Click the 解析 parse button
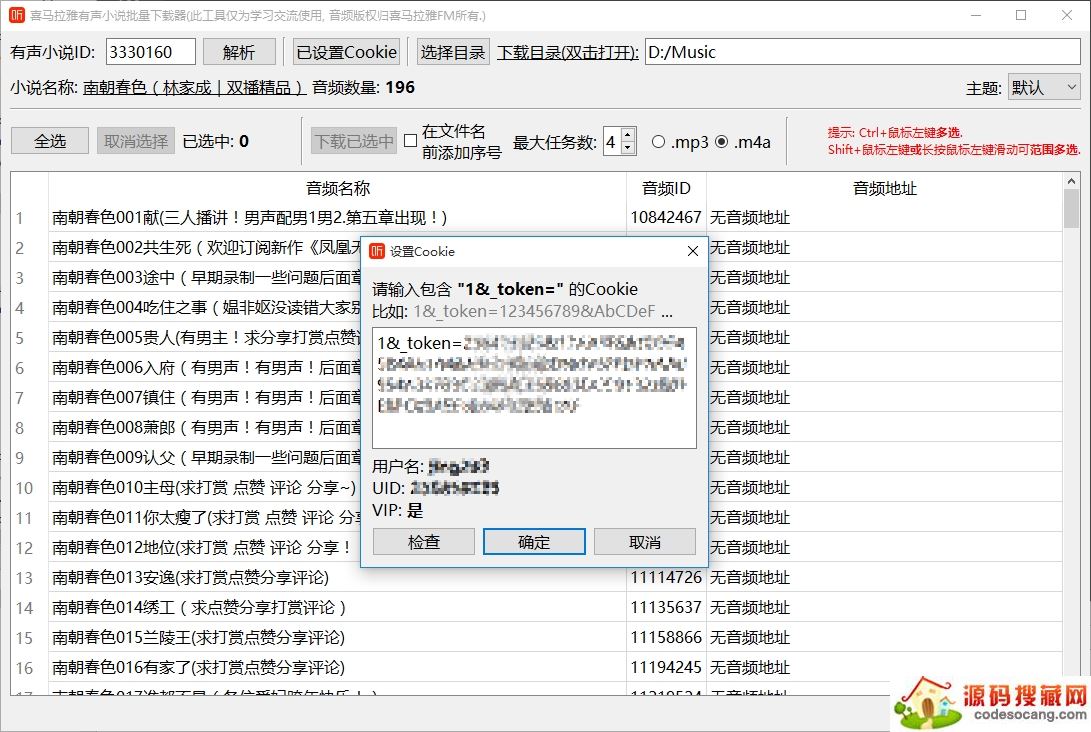 239,52
